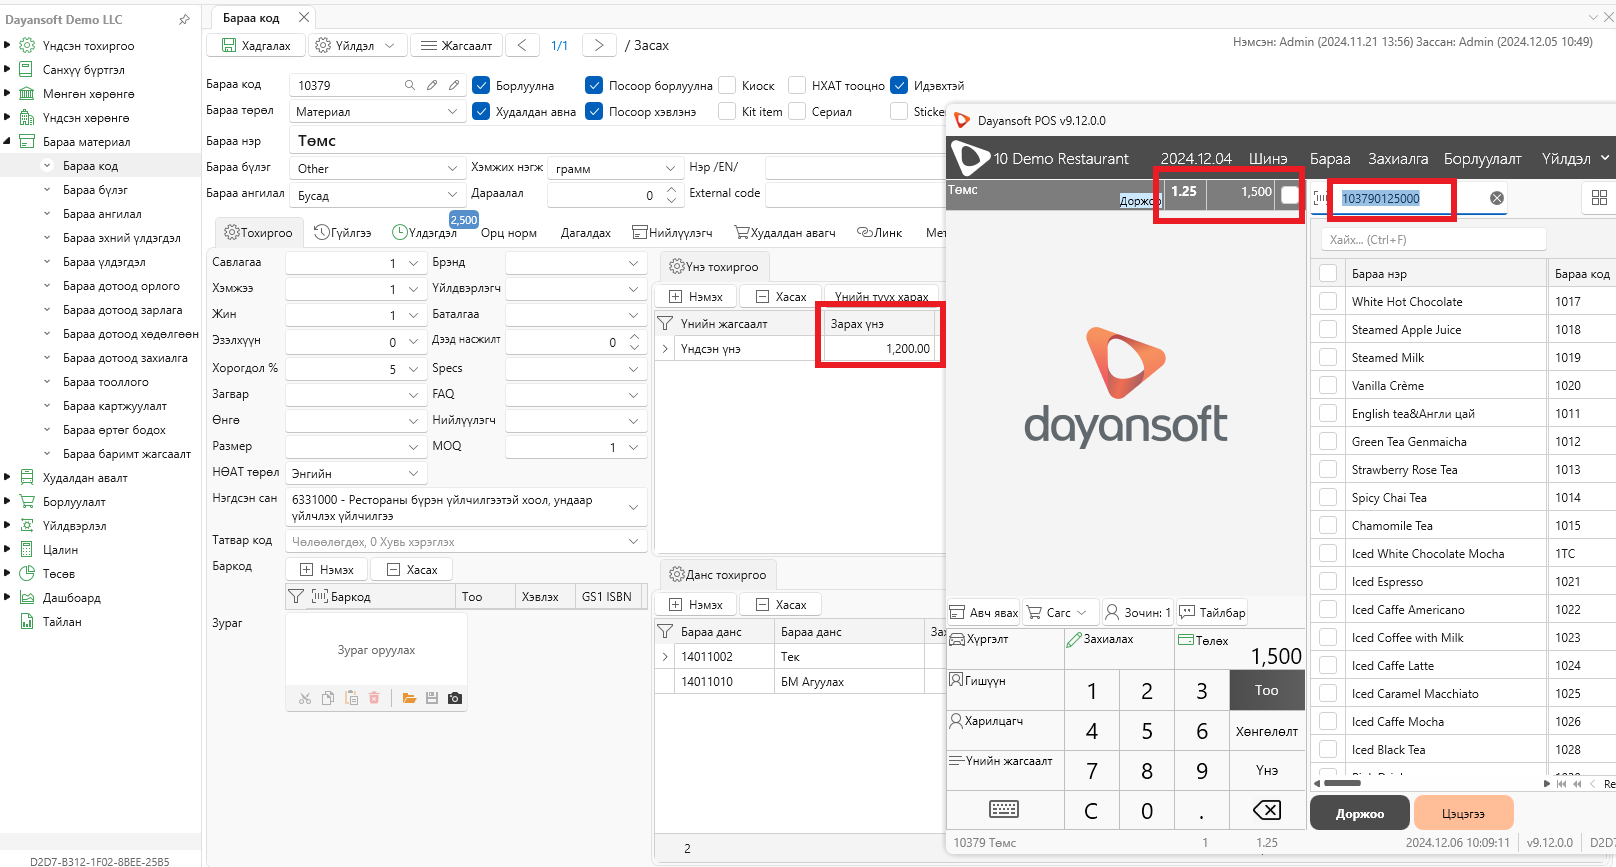The width and height of the screenshot is (1616, 867).
Task: Click the paste icon under Зураг
Action: pyautogui.click(x=351, y=698)
